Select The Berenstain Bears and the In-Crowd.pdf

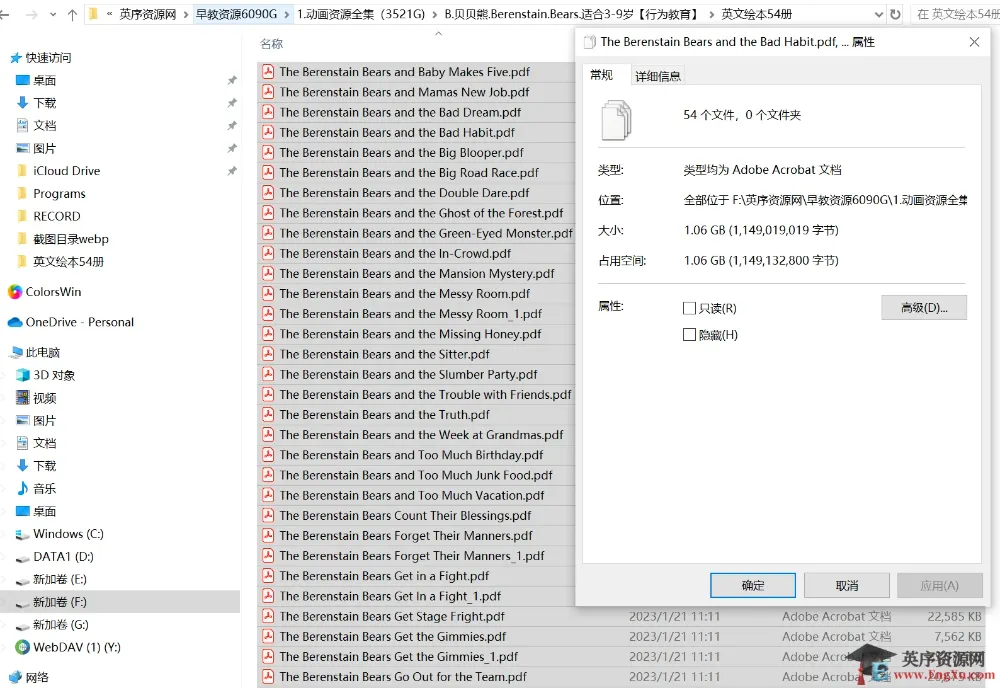click(x=395, y=254)
